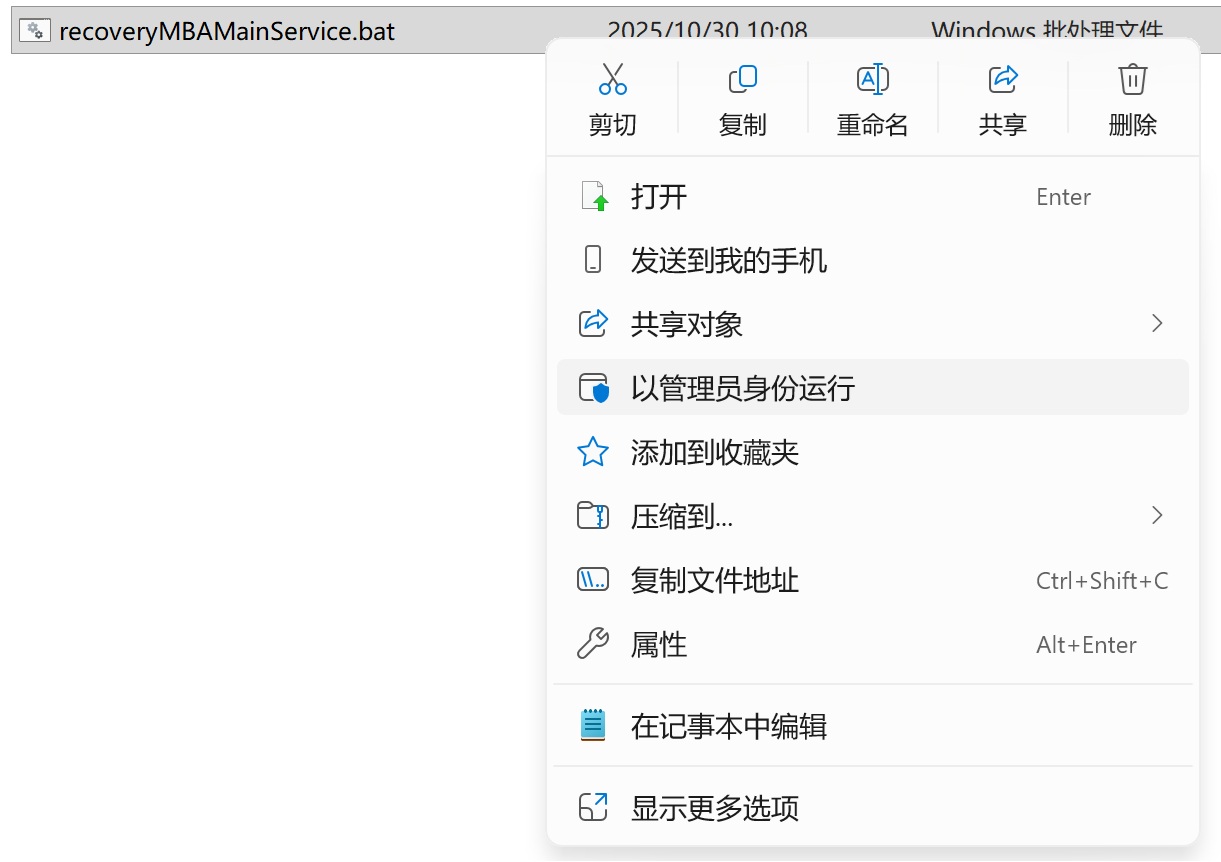Click the phone icon for 发送到我的手机
The width and height of the screenshot is (1221, 862).
pos(594,261)
